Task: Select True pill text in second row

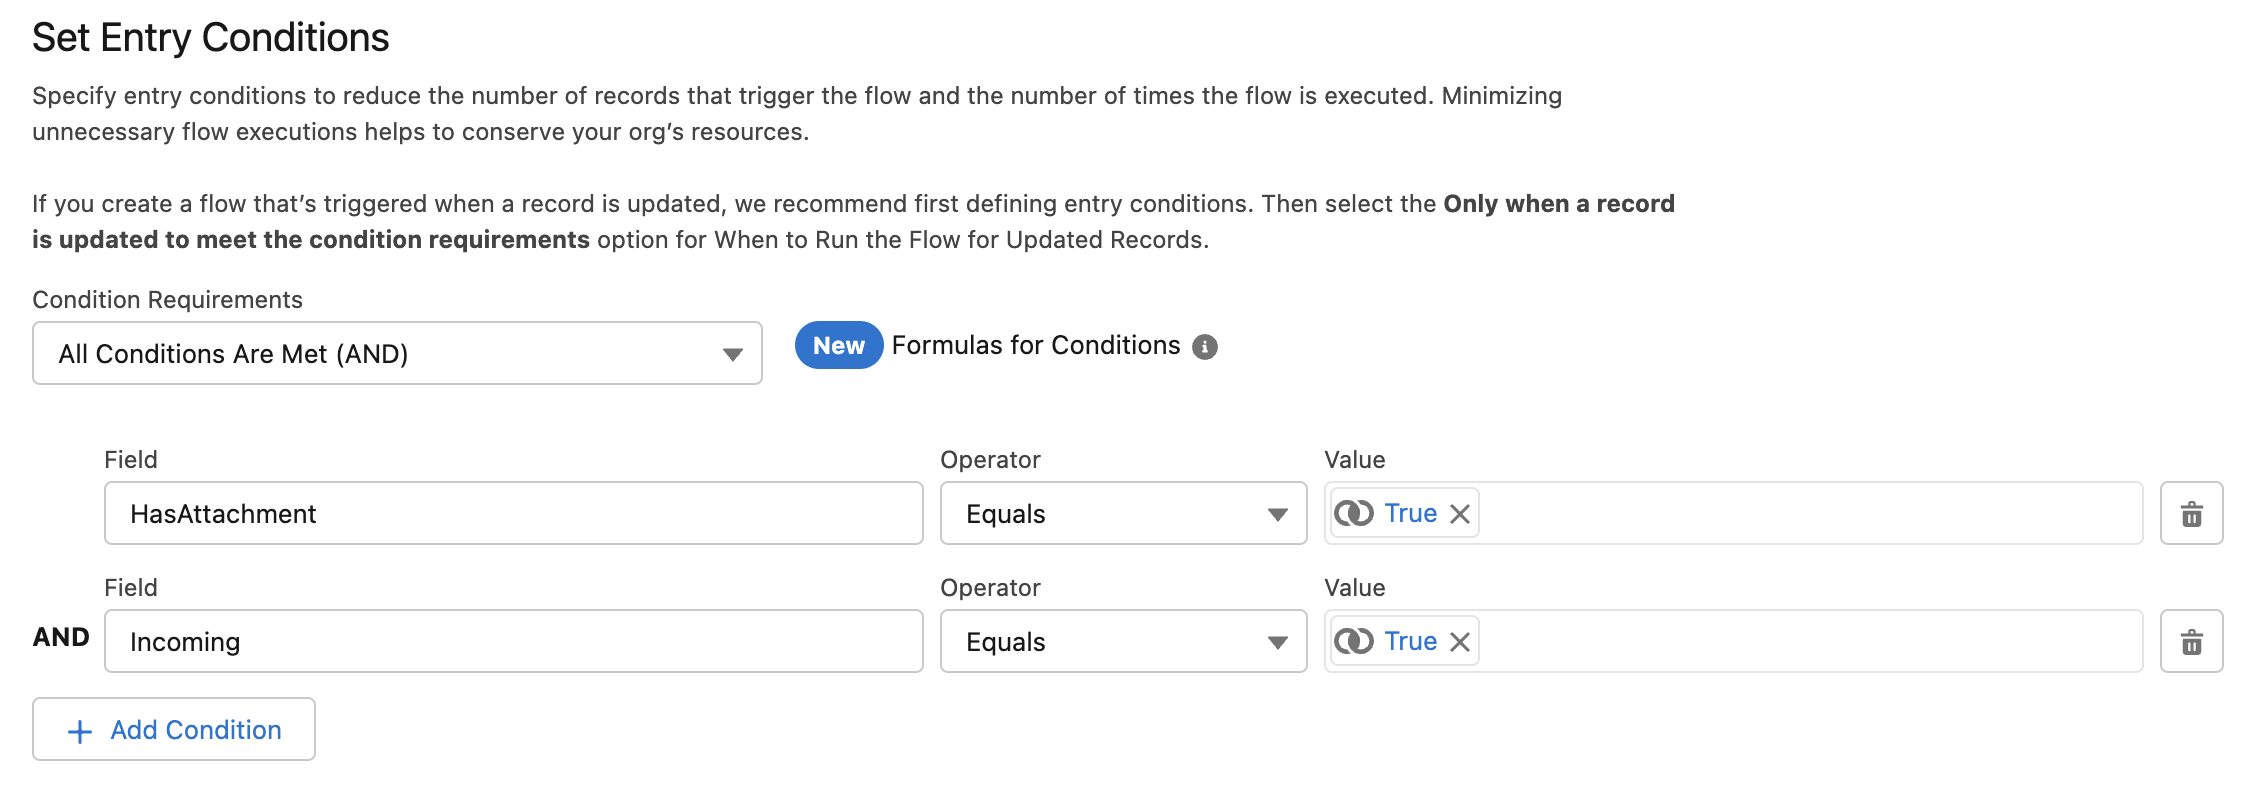Action: pyautogui.click(x=1410, y=641)
